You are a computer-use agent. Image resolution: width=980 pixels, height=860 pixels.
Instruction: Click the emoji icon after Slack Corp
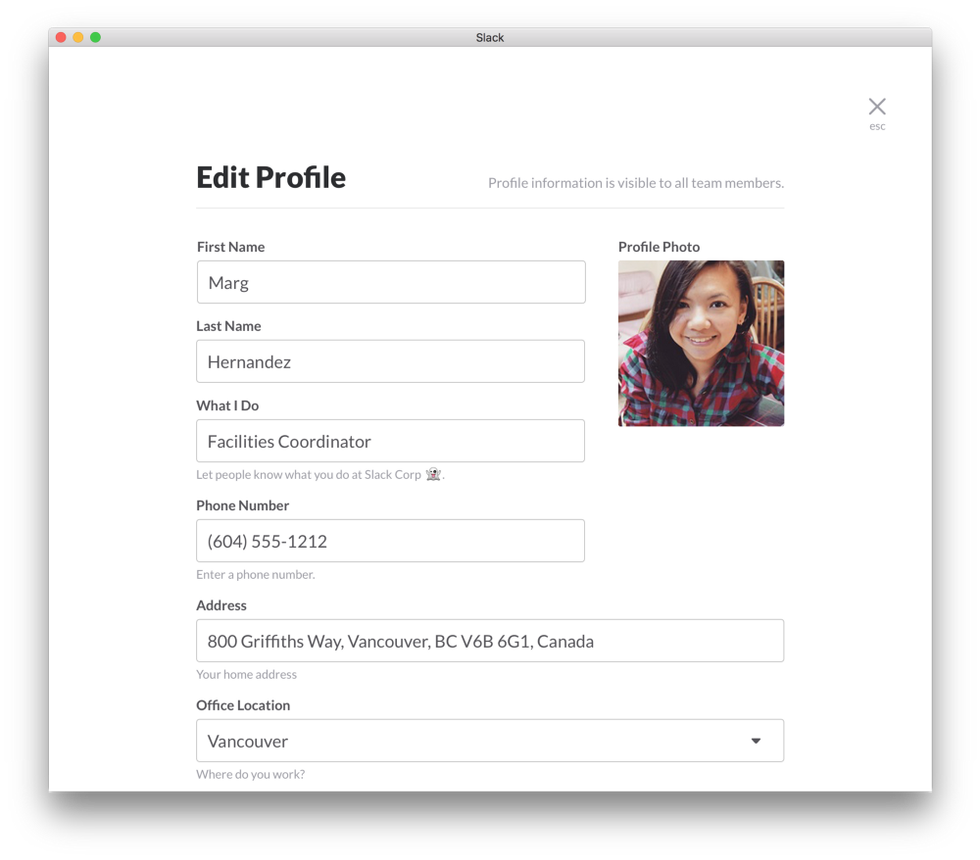pyautogui.click(x=433, y=475)
